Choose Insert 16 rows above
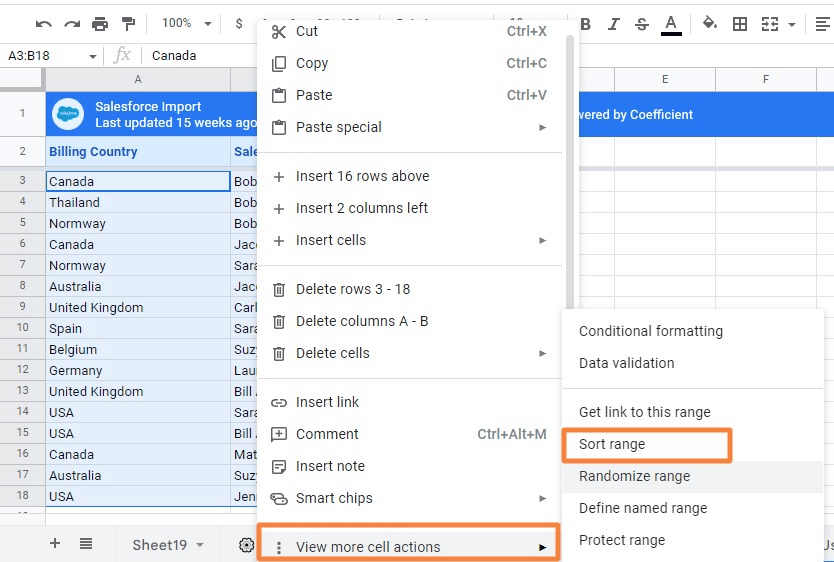This screenshot has width=834, height=562. click(x=409, y=177)
